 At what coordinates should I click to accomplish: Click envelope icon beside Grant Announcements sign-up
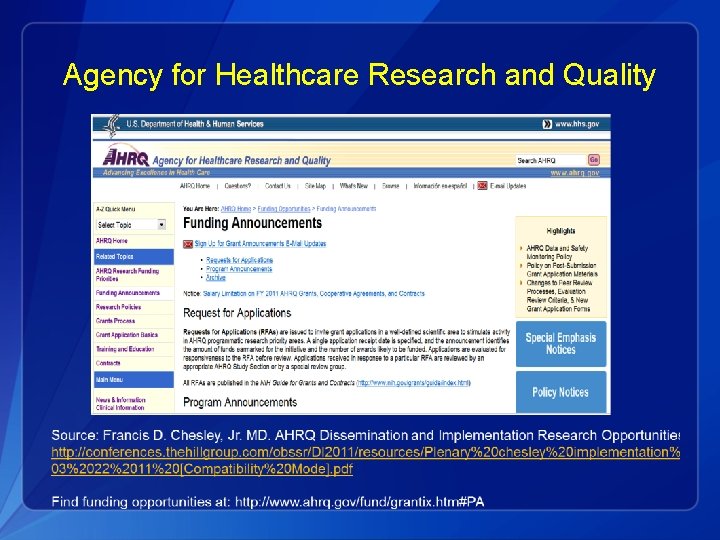tap(188, 244)
